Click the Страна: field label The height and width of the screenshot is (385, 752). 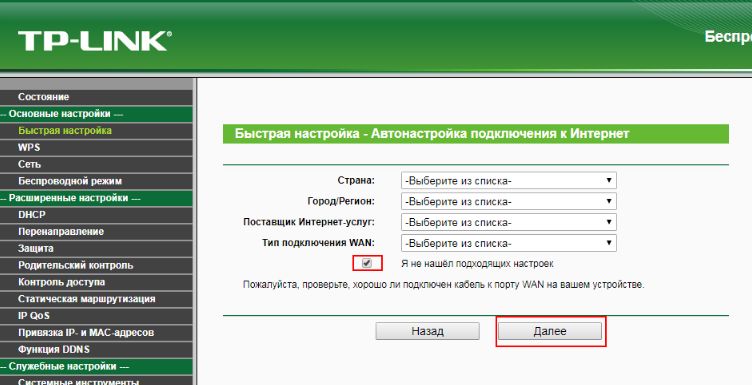coord(356,181)
